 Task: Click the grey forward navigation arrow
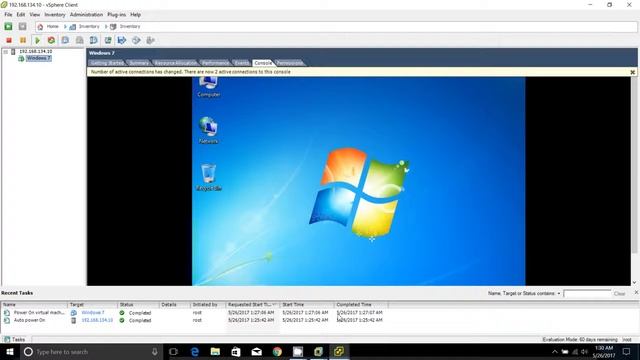[x=22, y=27]
